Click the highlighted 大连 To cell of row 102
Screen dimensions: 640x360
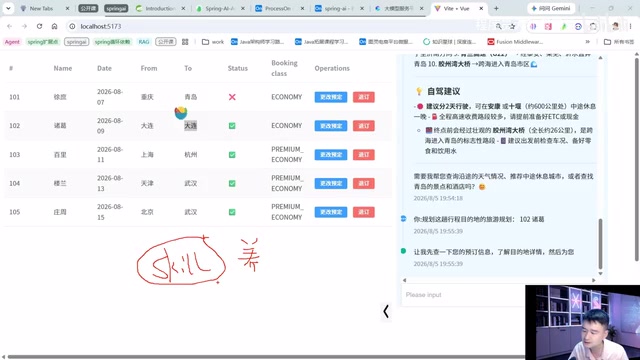click(190, 126)
